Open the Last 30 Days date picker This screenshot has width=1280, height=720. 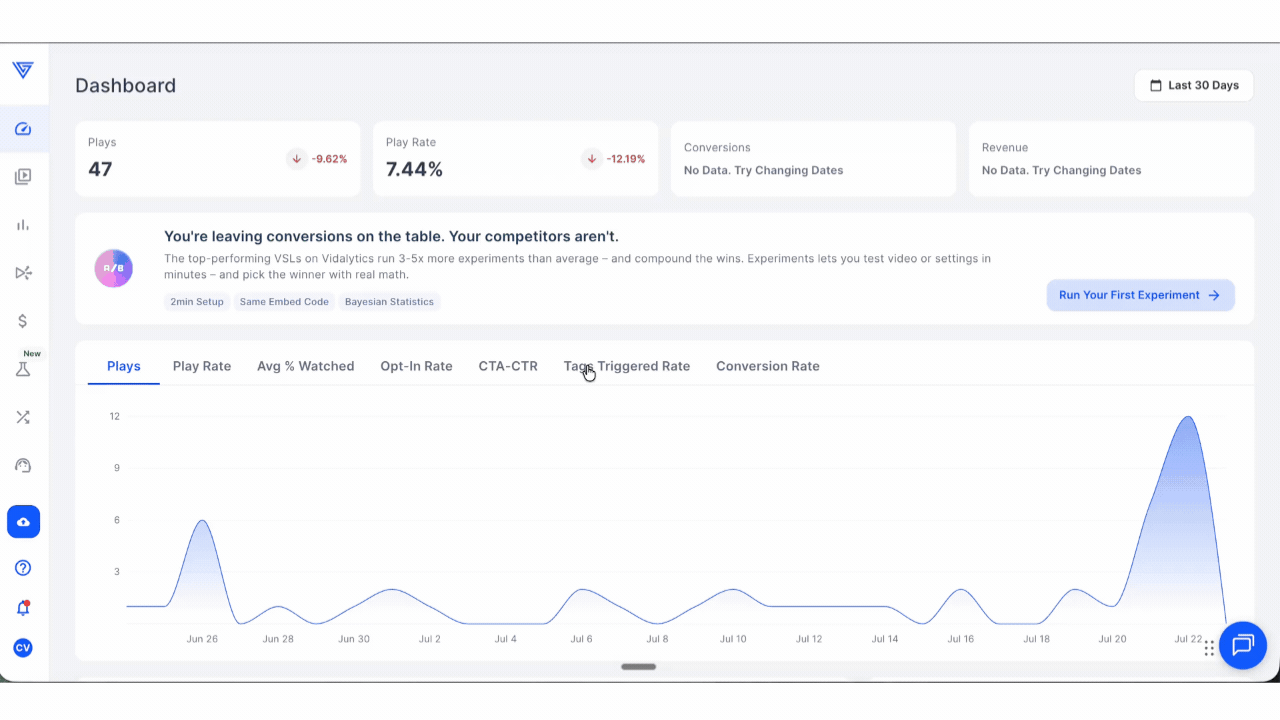tap(1194, 85)
